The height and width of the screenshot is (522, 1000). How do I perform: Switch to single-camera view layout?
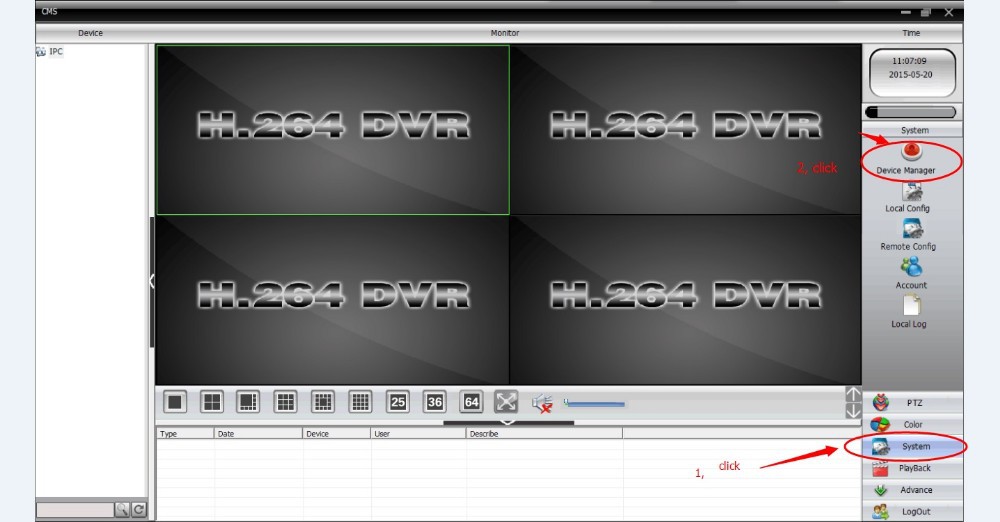click(x=176, y=402)
